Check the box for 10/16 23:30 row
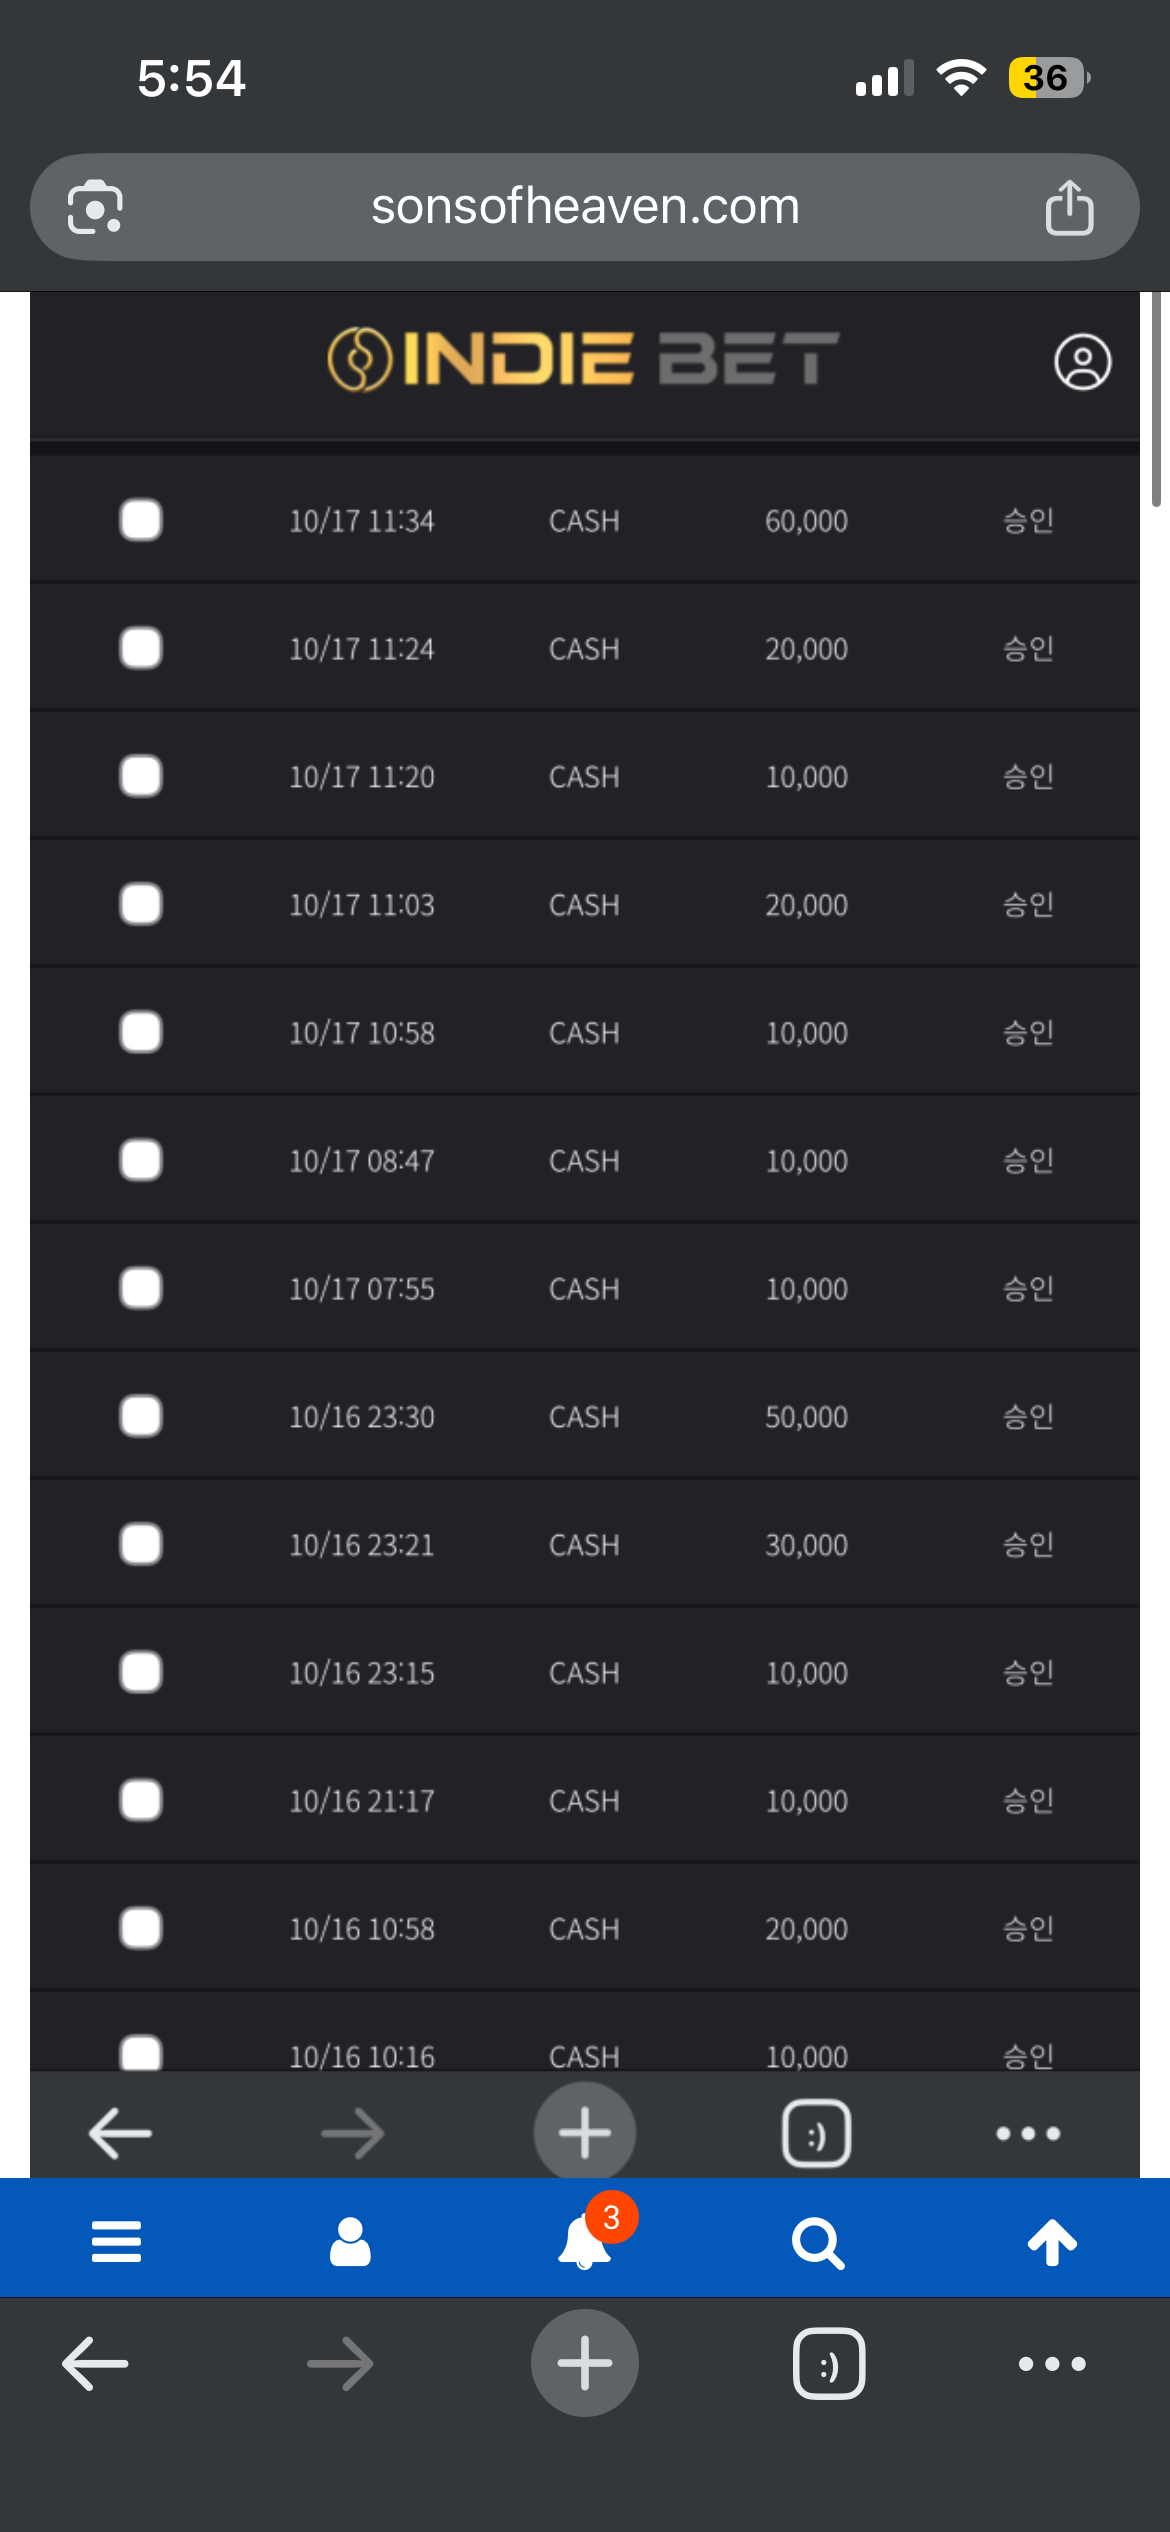 (x=141, y=1416)
